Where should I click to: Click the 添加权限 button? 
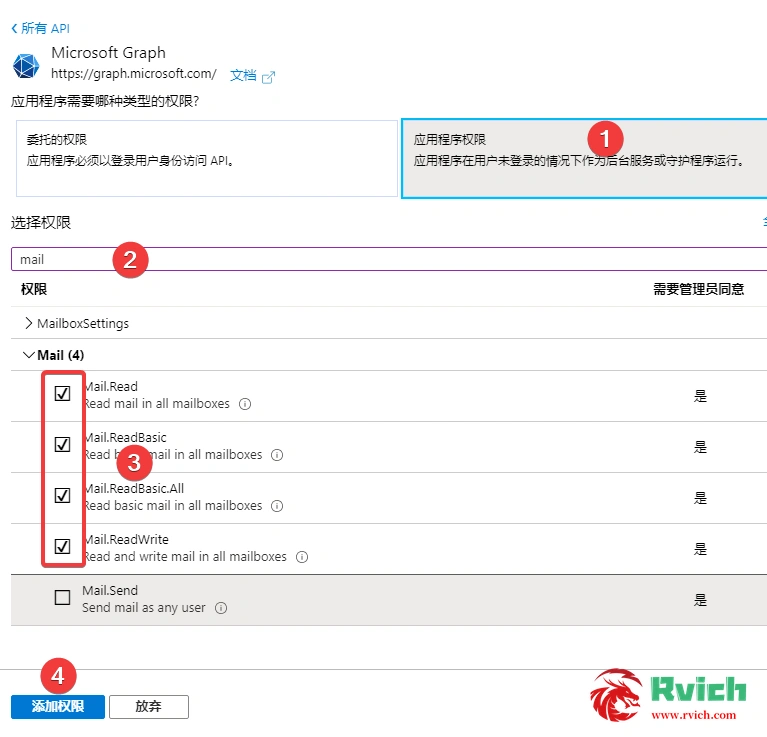[57, 706]
